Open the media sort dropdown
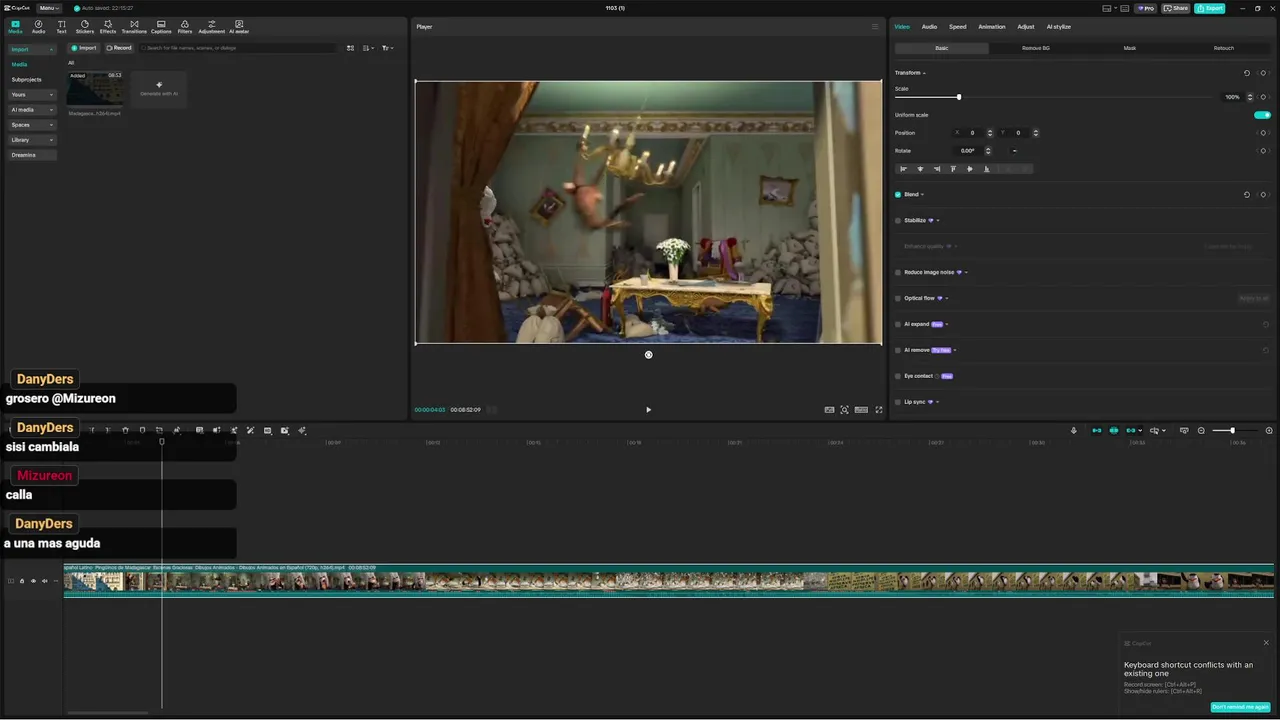The image size is (1280, 720). pos(368,48)
